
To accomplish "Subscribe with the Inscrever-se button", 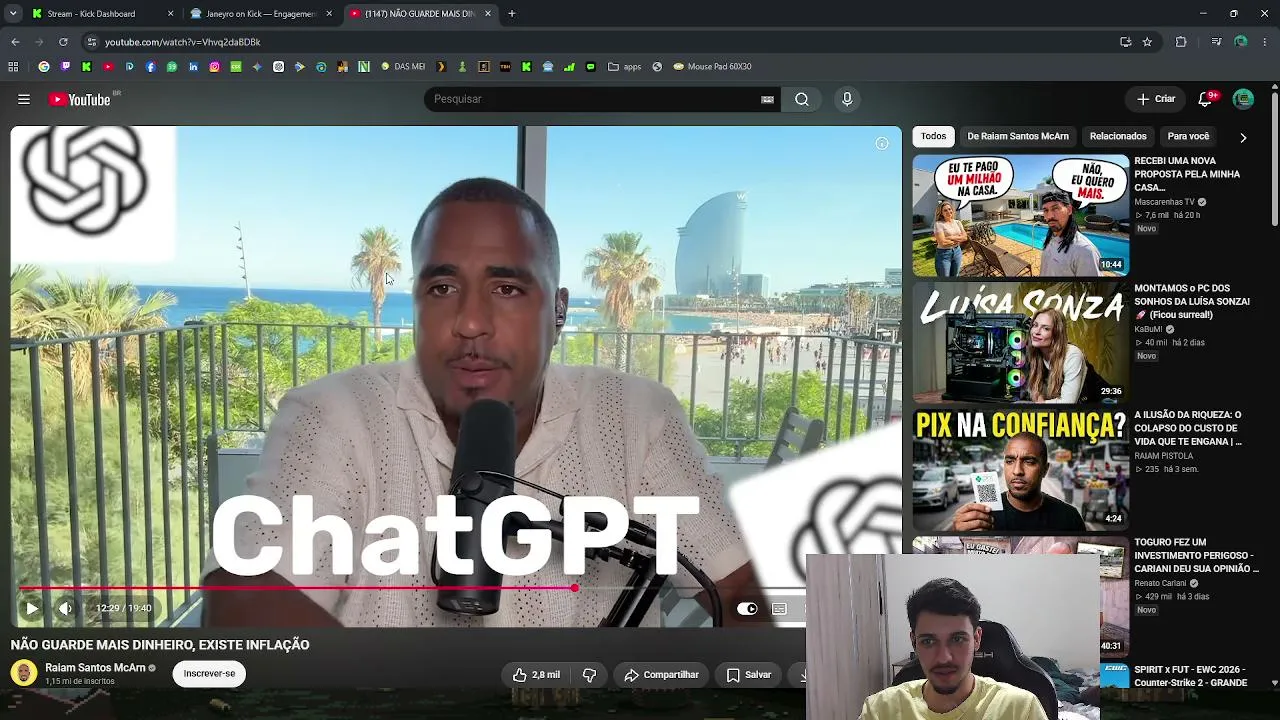I will [x=209, y=674].
